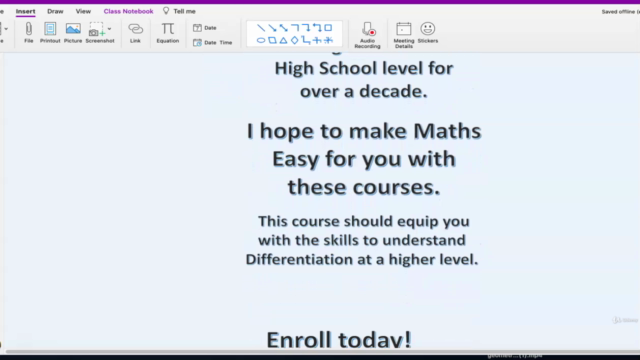This screenshot has width=640, height=360.
Task: Click the Tell me search box
Action: (x=180, y=11)
